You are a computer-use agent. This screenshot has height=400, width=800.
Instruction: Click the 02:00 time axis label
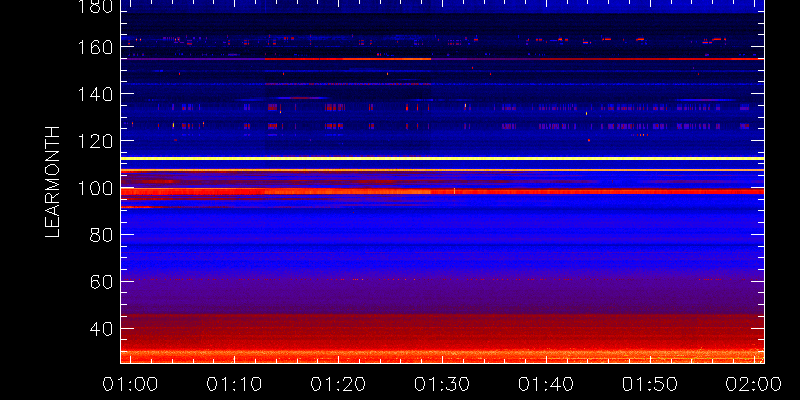(x=754, y=384)
